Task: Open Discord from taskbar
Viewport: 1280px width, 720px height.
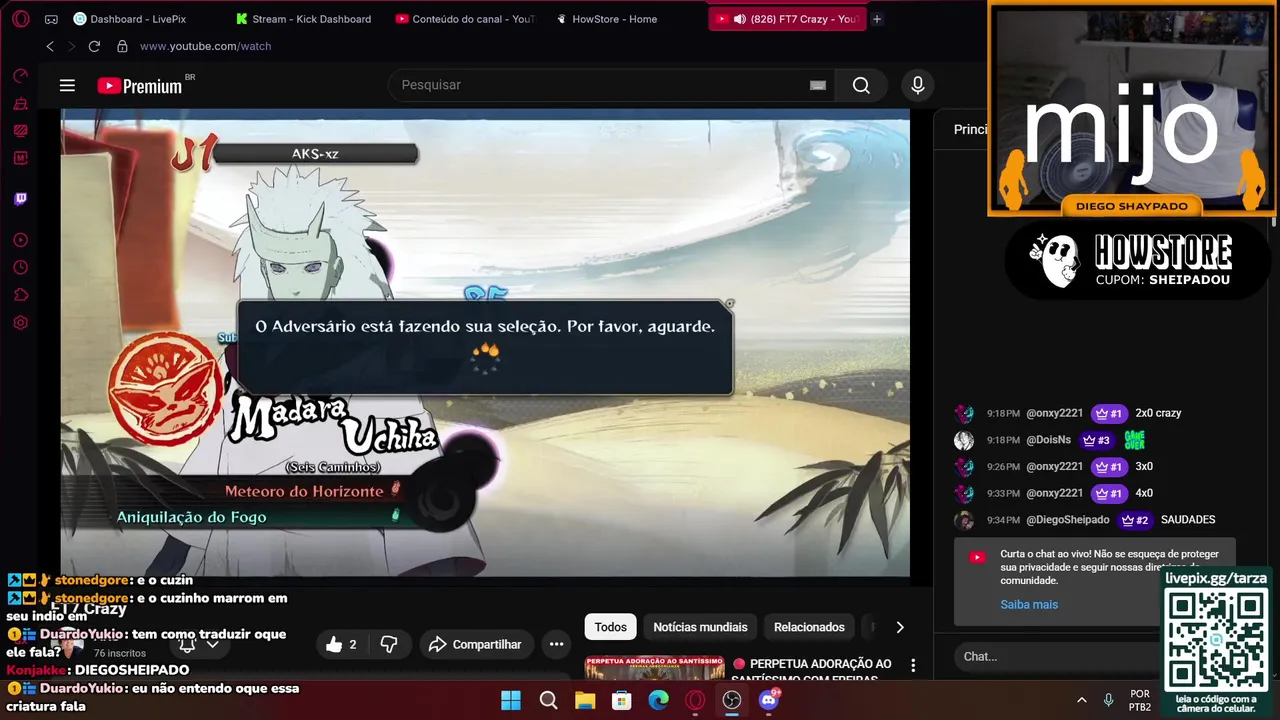Action: click(769, 700)
